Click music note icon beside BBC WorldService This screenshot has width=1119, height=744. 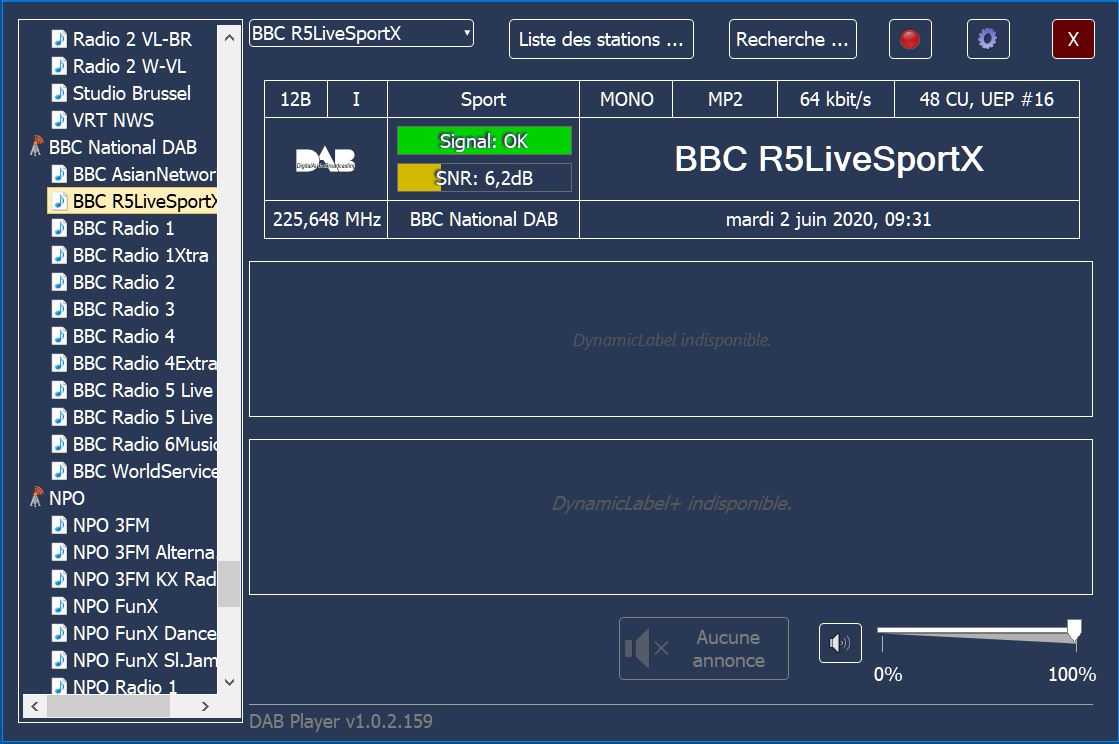(60, 471)
